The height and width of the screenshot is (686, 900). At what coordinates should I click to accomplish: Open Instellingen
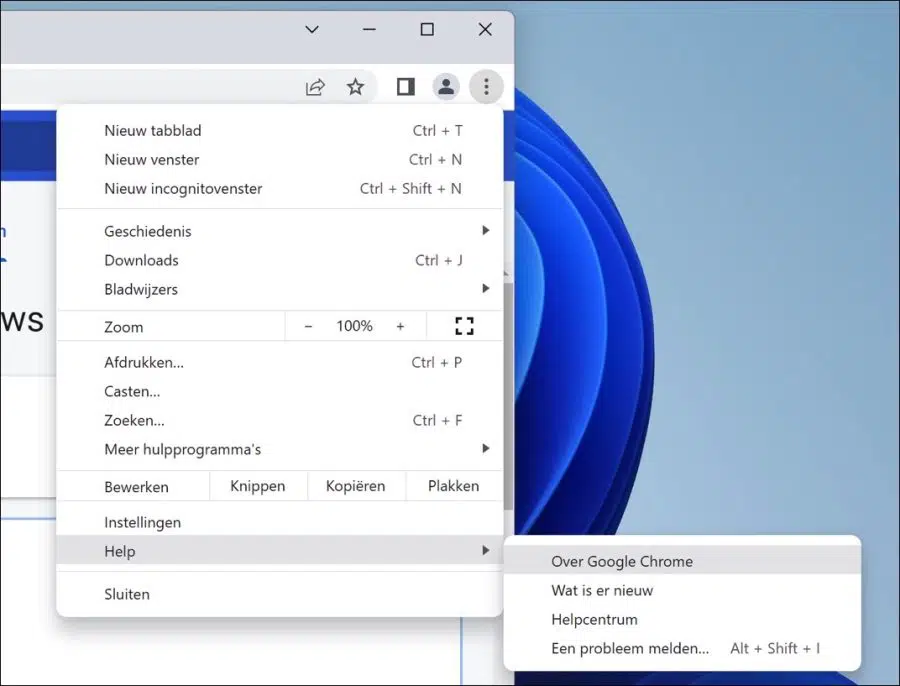point(280,522)
